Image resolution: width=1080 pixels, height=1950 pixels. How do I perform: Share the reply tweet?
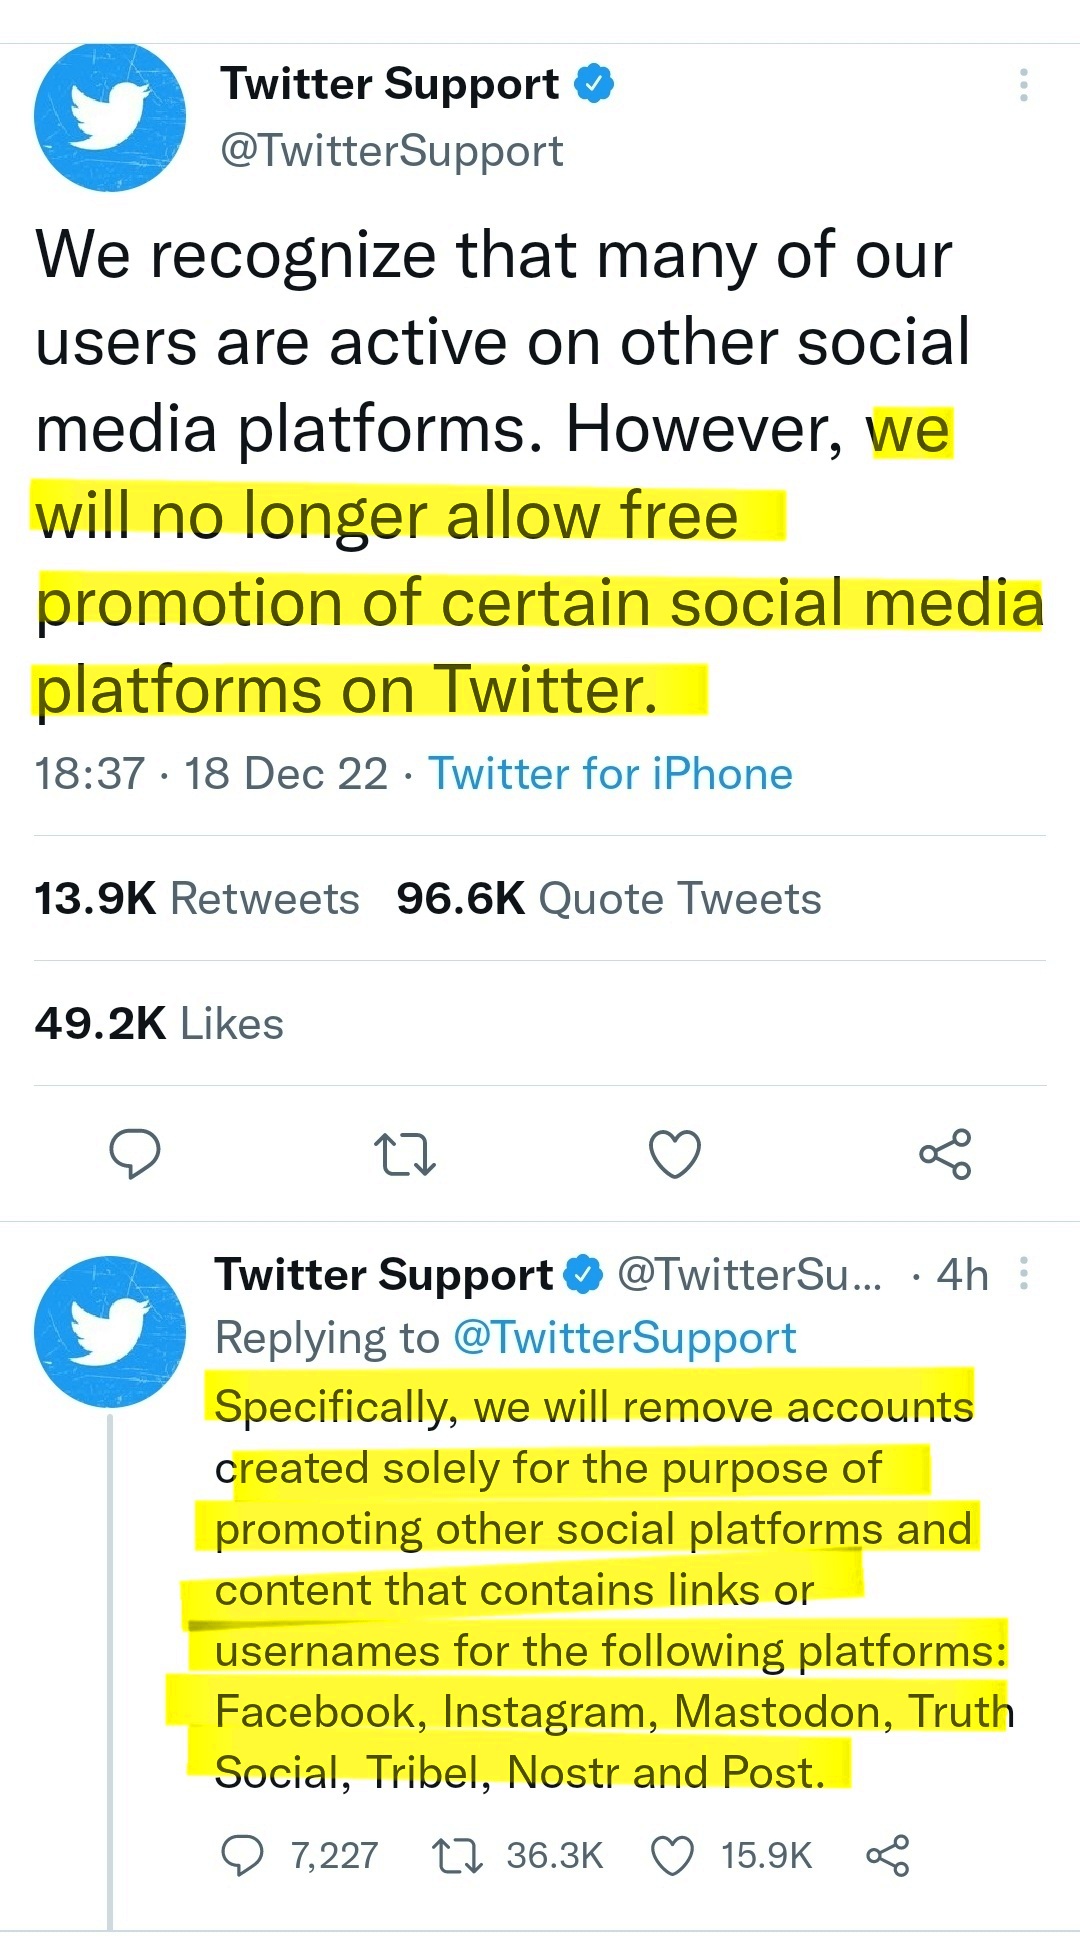887,1856
